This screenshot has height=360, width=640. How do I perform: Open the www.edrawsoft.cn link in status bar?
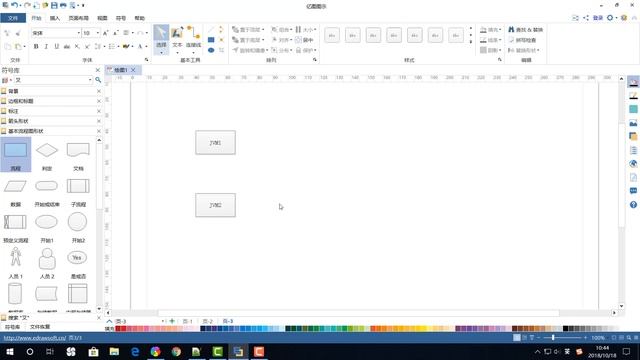click(x=35, y=338)
